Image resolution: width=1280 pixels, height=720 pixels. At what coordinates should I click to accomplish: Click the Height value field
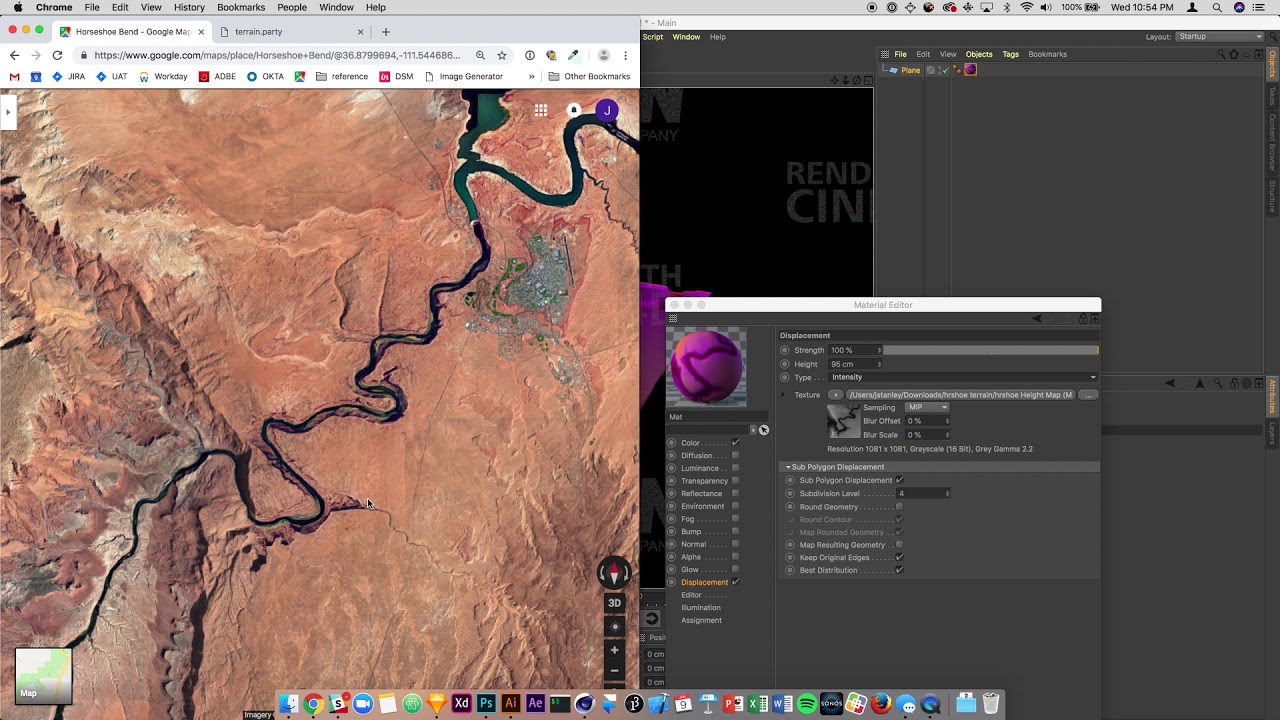point(855,364)
